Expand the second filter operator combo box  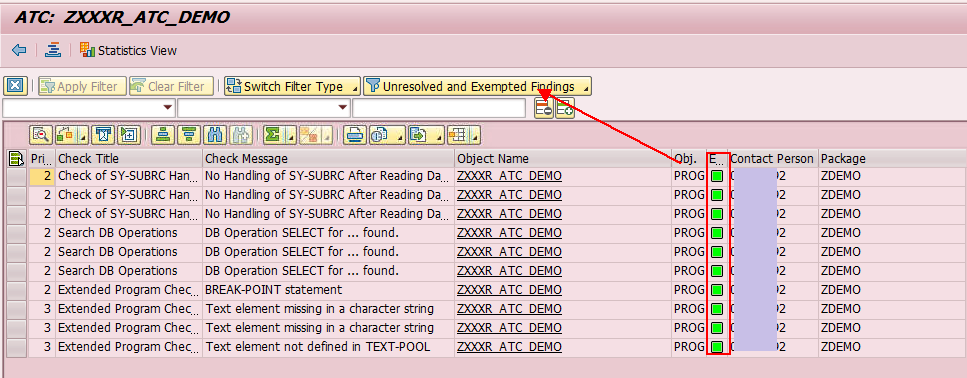(344, 108)
